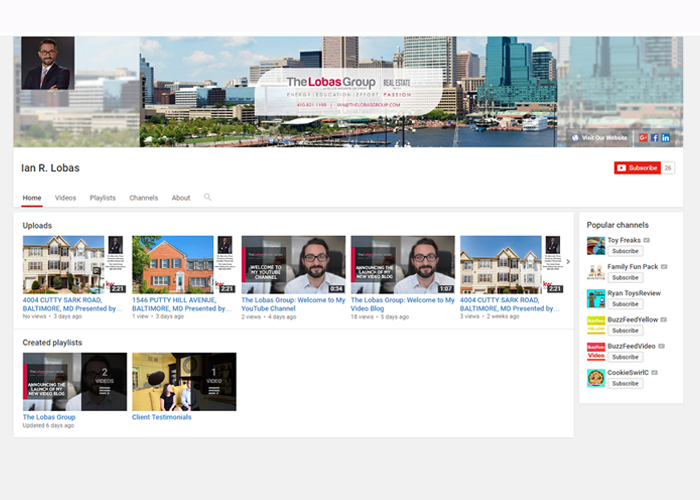Click Ryan ToysReview channel avatar

(596, 298)
